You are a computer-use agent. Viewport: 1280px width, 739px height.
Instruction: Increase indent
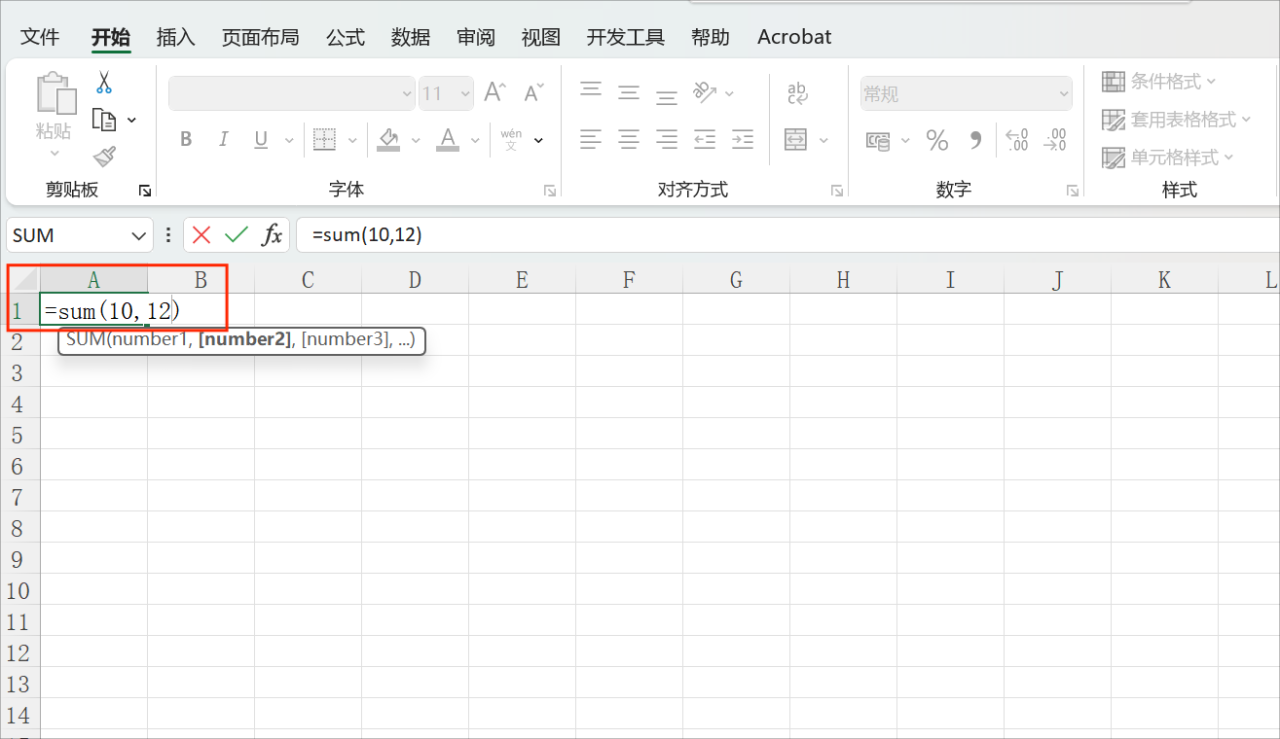[742, 139]
